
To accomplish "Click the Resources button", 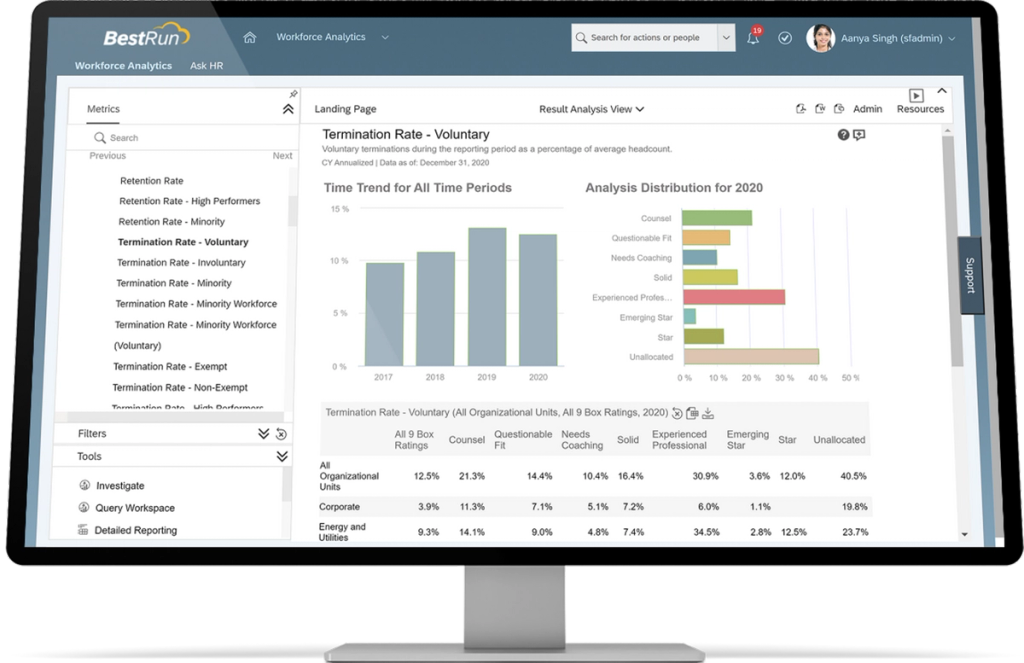I will 919,104.
